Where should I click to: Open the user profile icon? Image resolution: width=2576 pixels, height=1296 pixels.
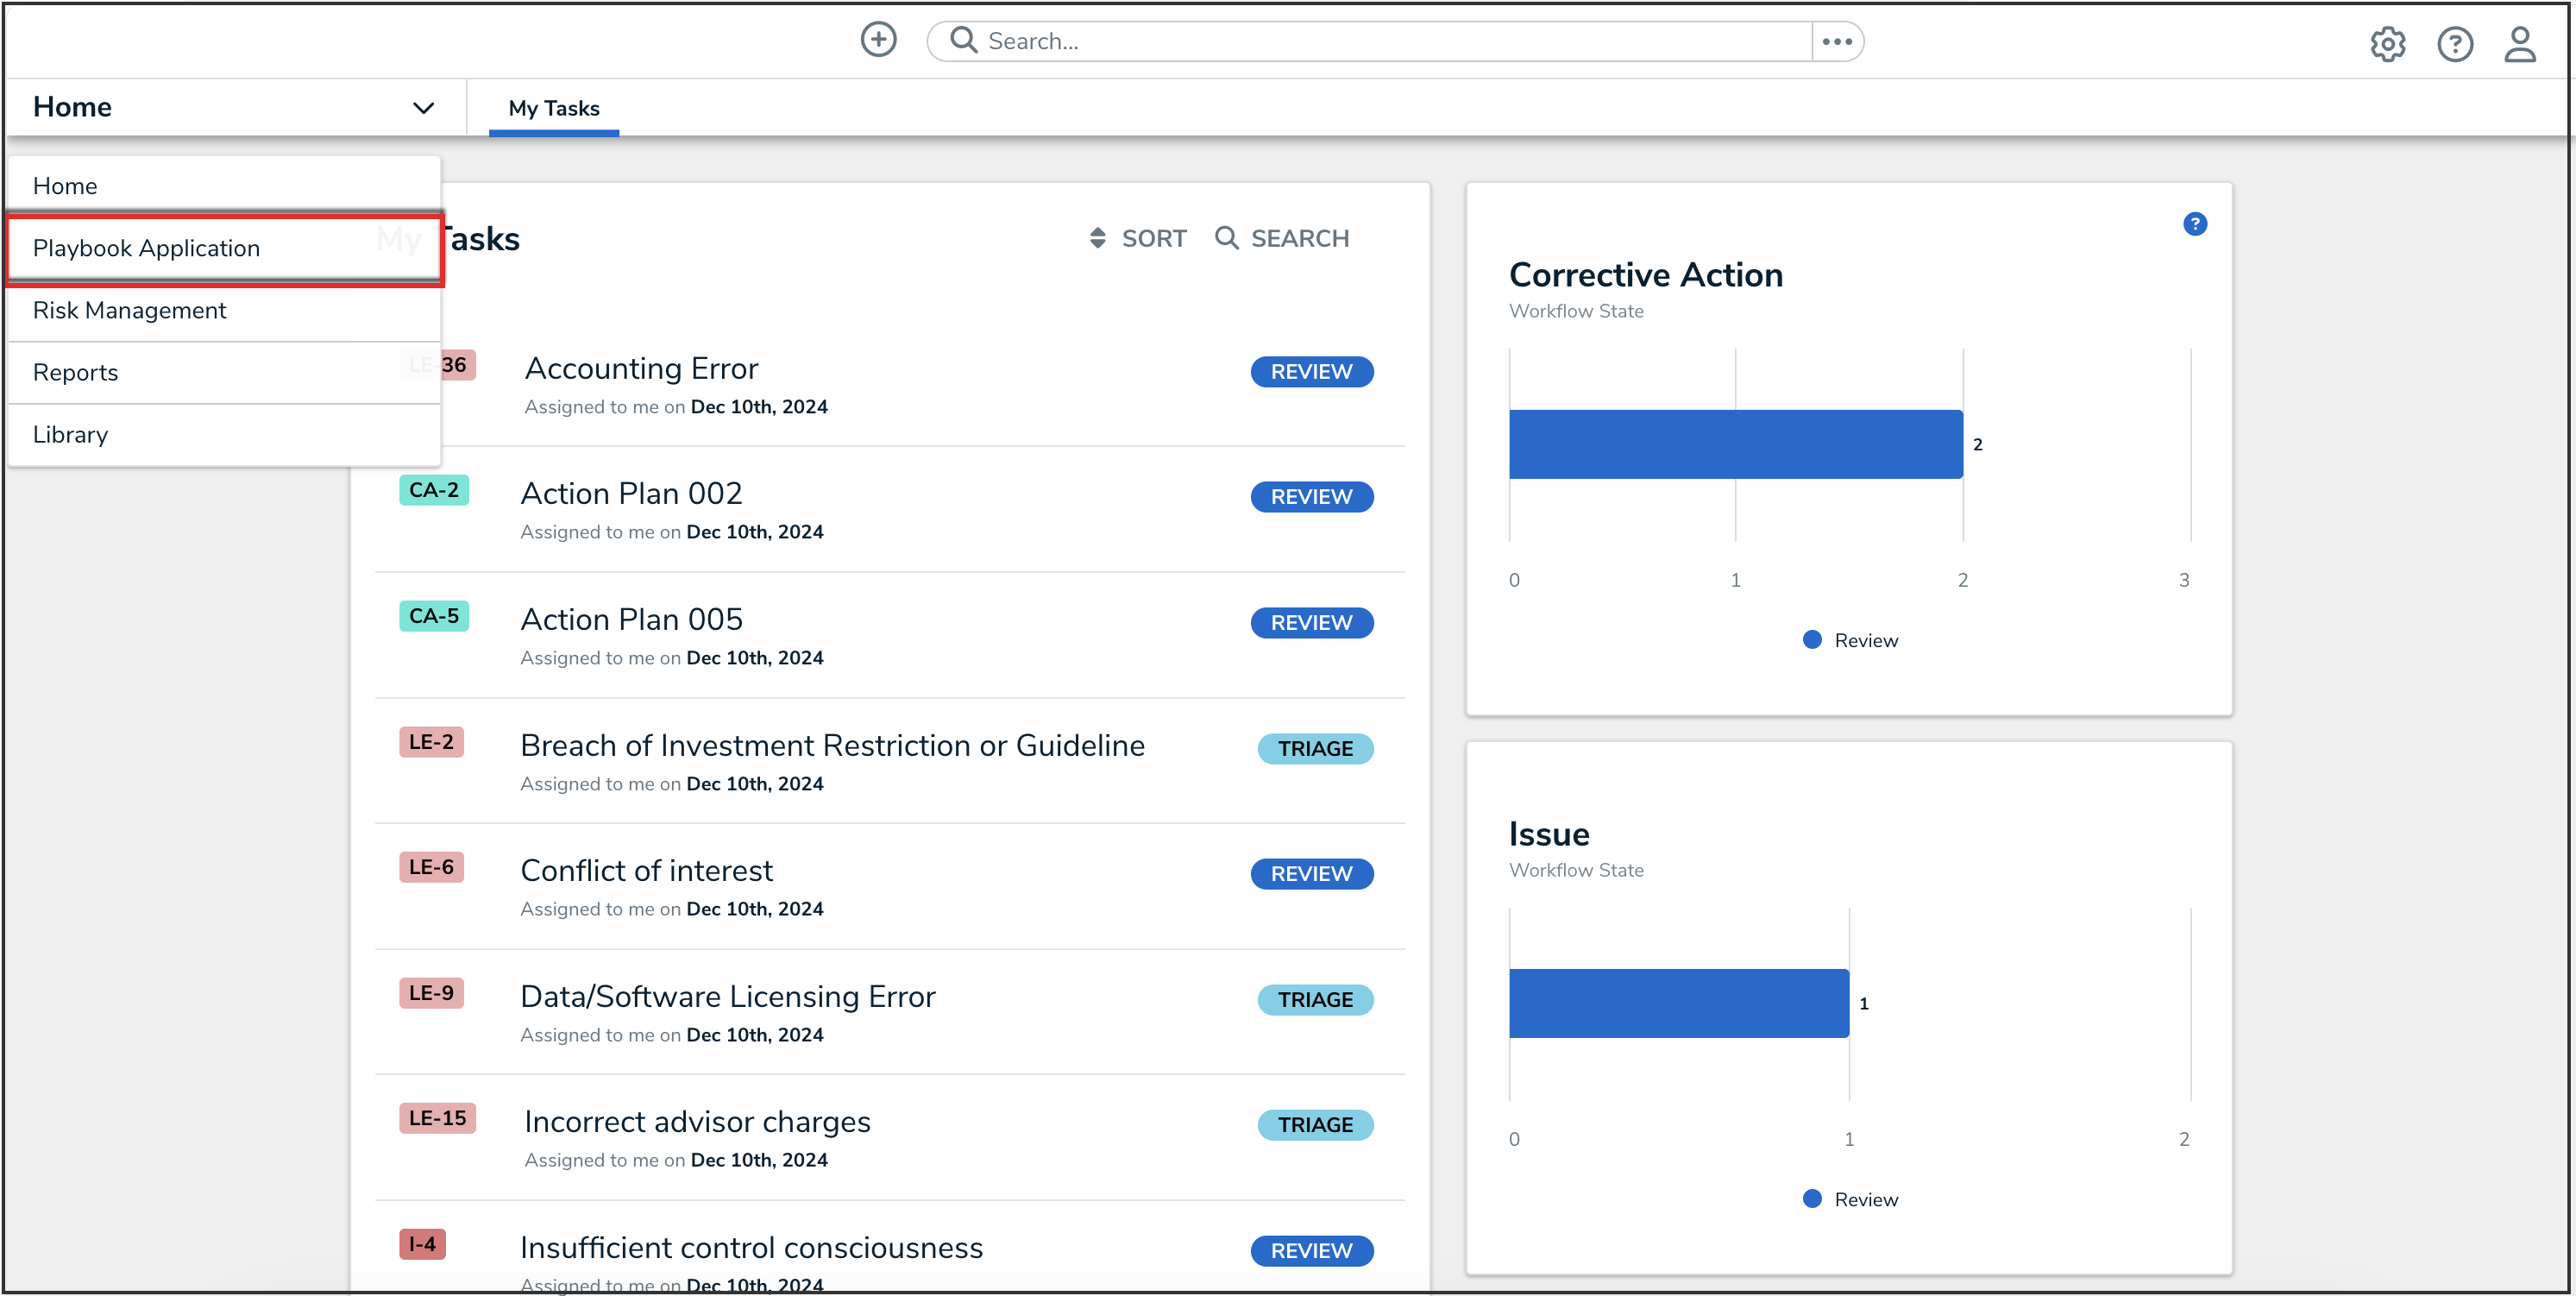(x=2519, y=44)
